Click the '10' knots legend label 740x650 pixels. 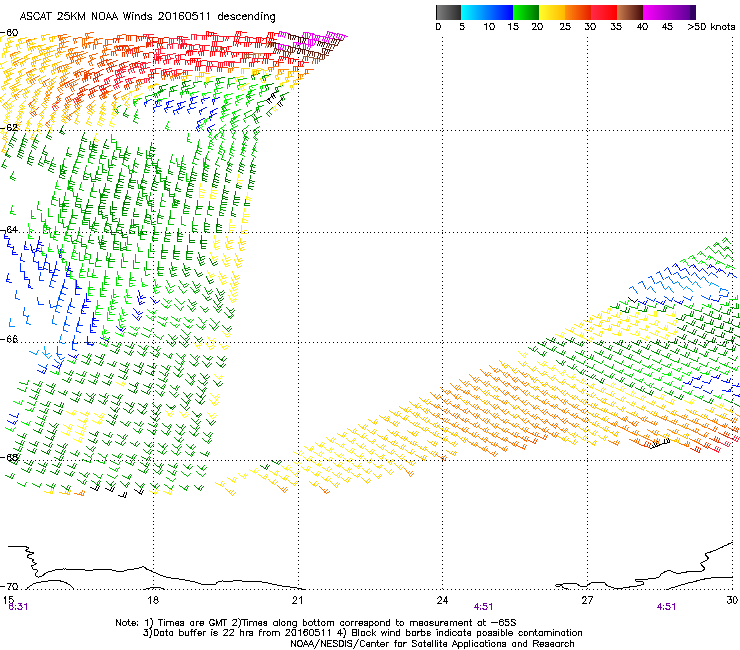point(489,27)
